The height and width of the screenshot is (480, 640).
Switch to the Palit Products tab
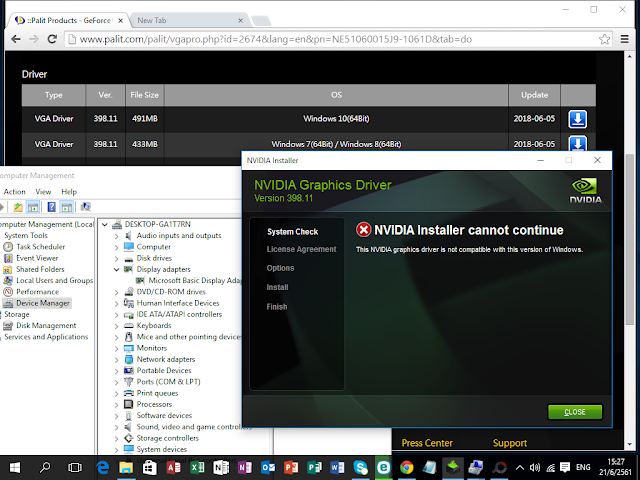click(67, 20)
